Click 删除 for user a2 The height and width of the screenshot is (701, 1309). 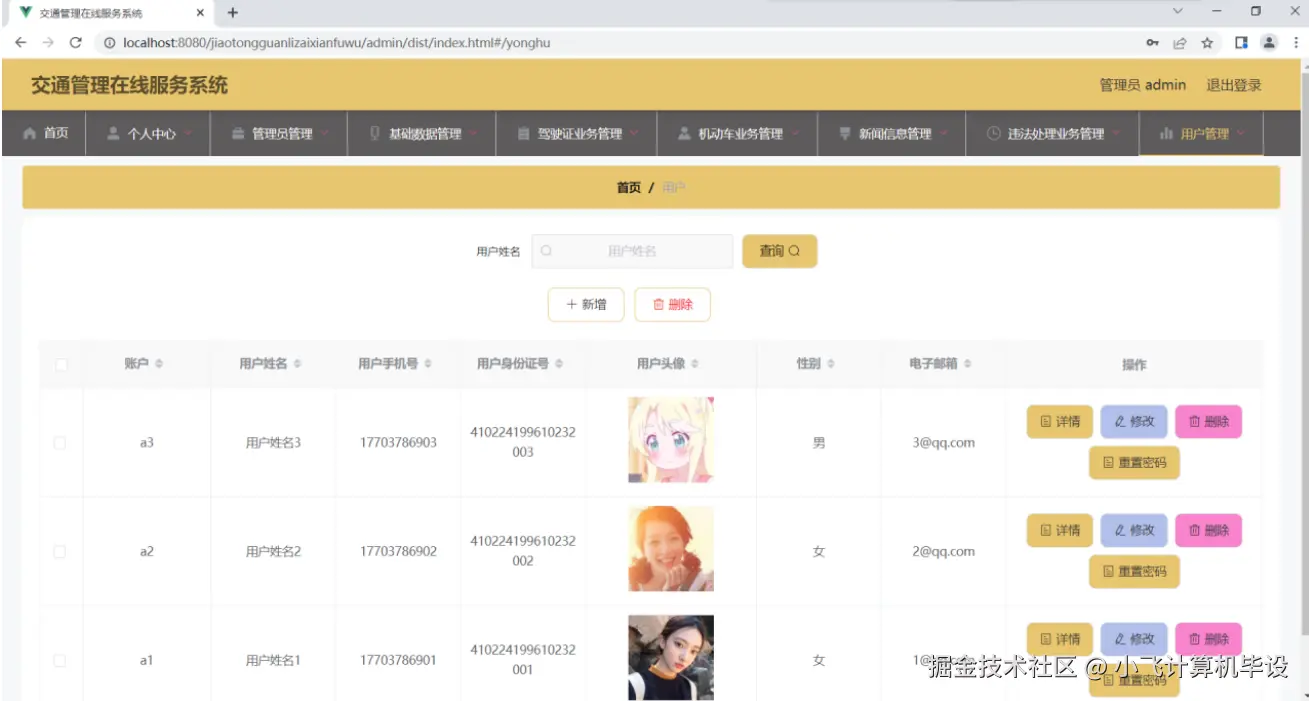(1208, 531)
